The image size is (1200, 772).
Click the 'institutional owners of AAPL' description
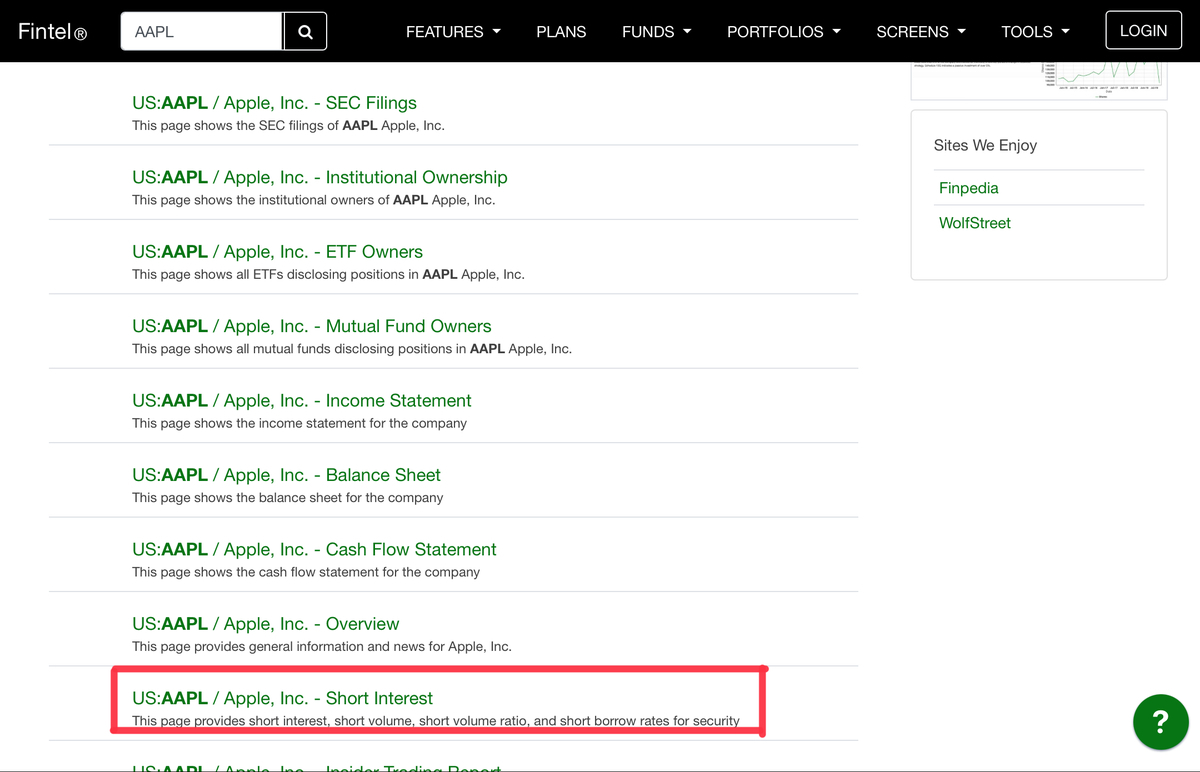pyautogui.click(x=314, y=200)
